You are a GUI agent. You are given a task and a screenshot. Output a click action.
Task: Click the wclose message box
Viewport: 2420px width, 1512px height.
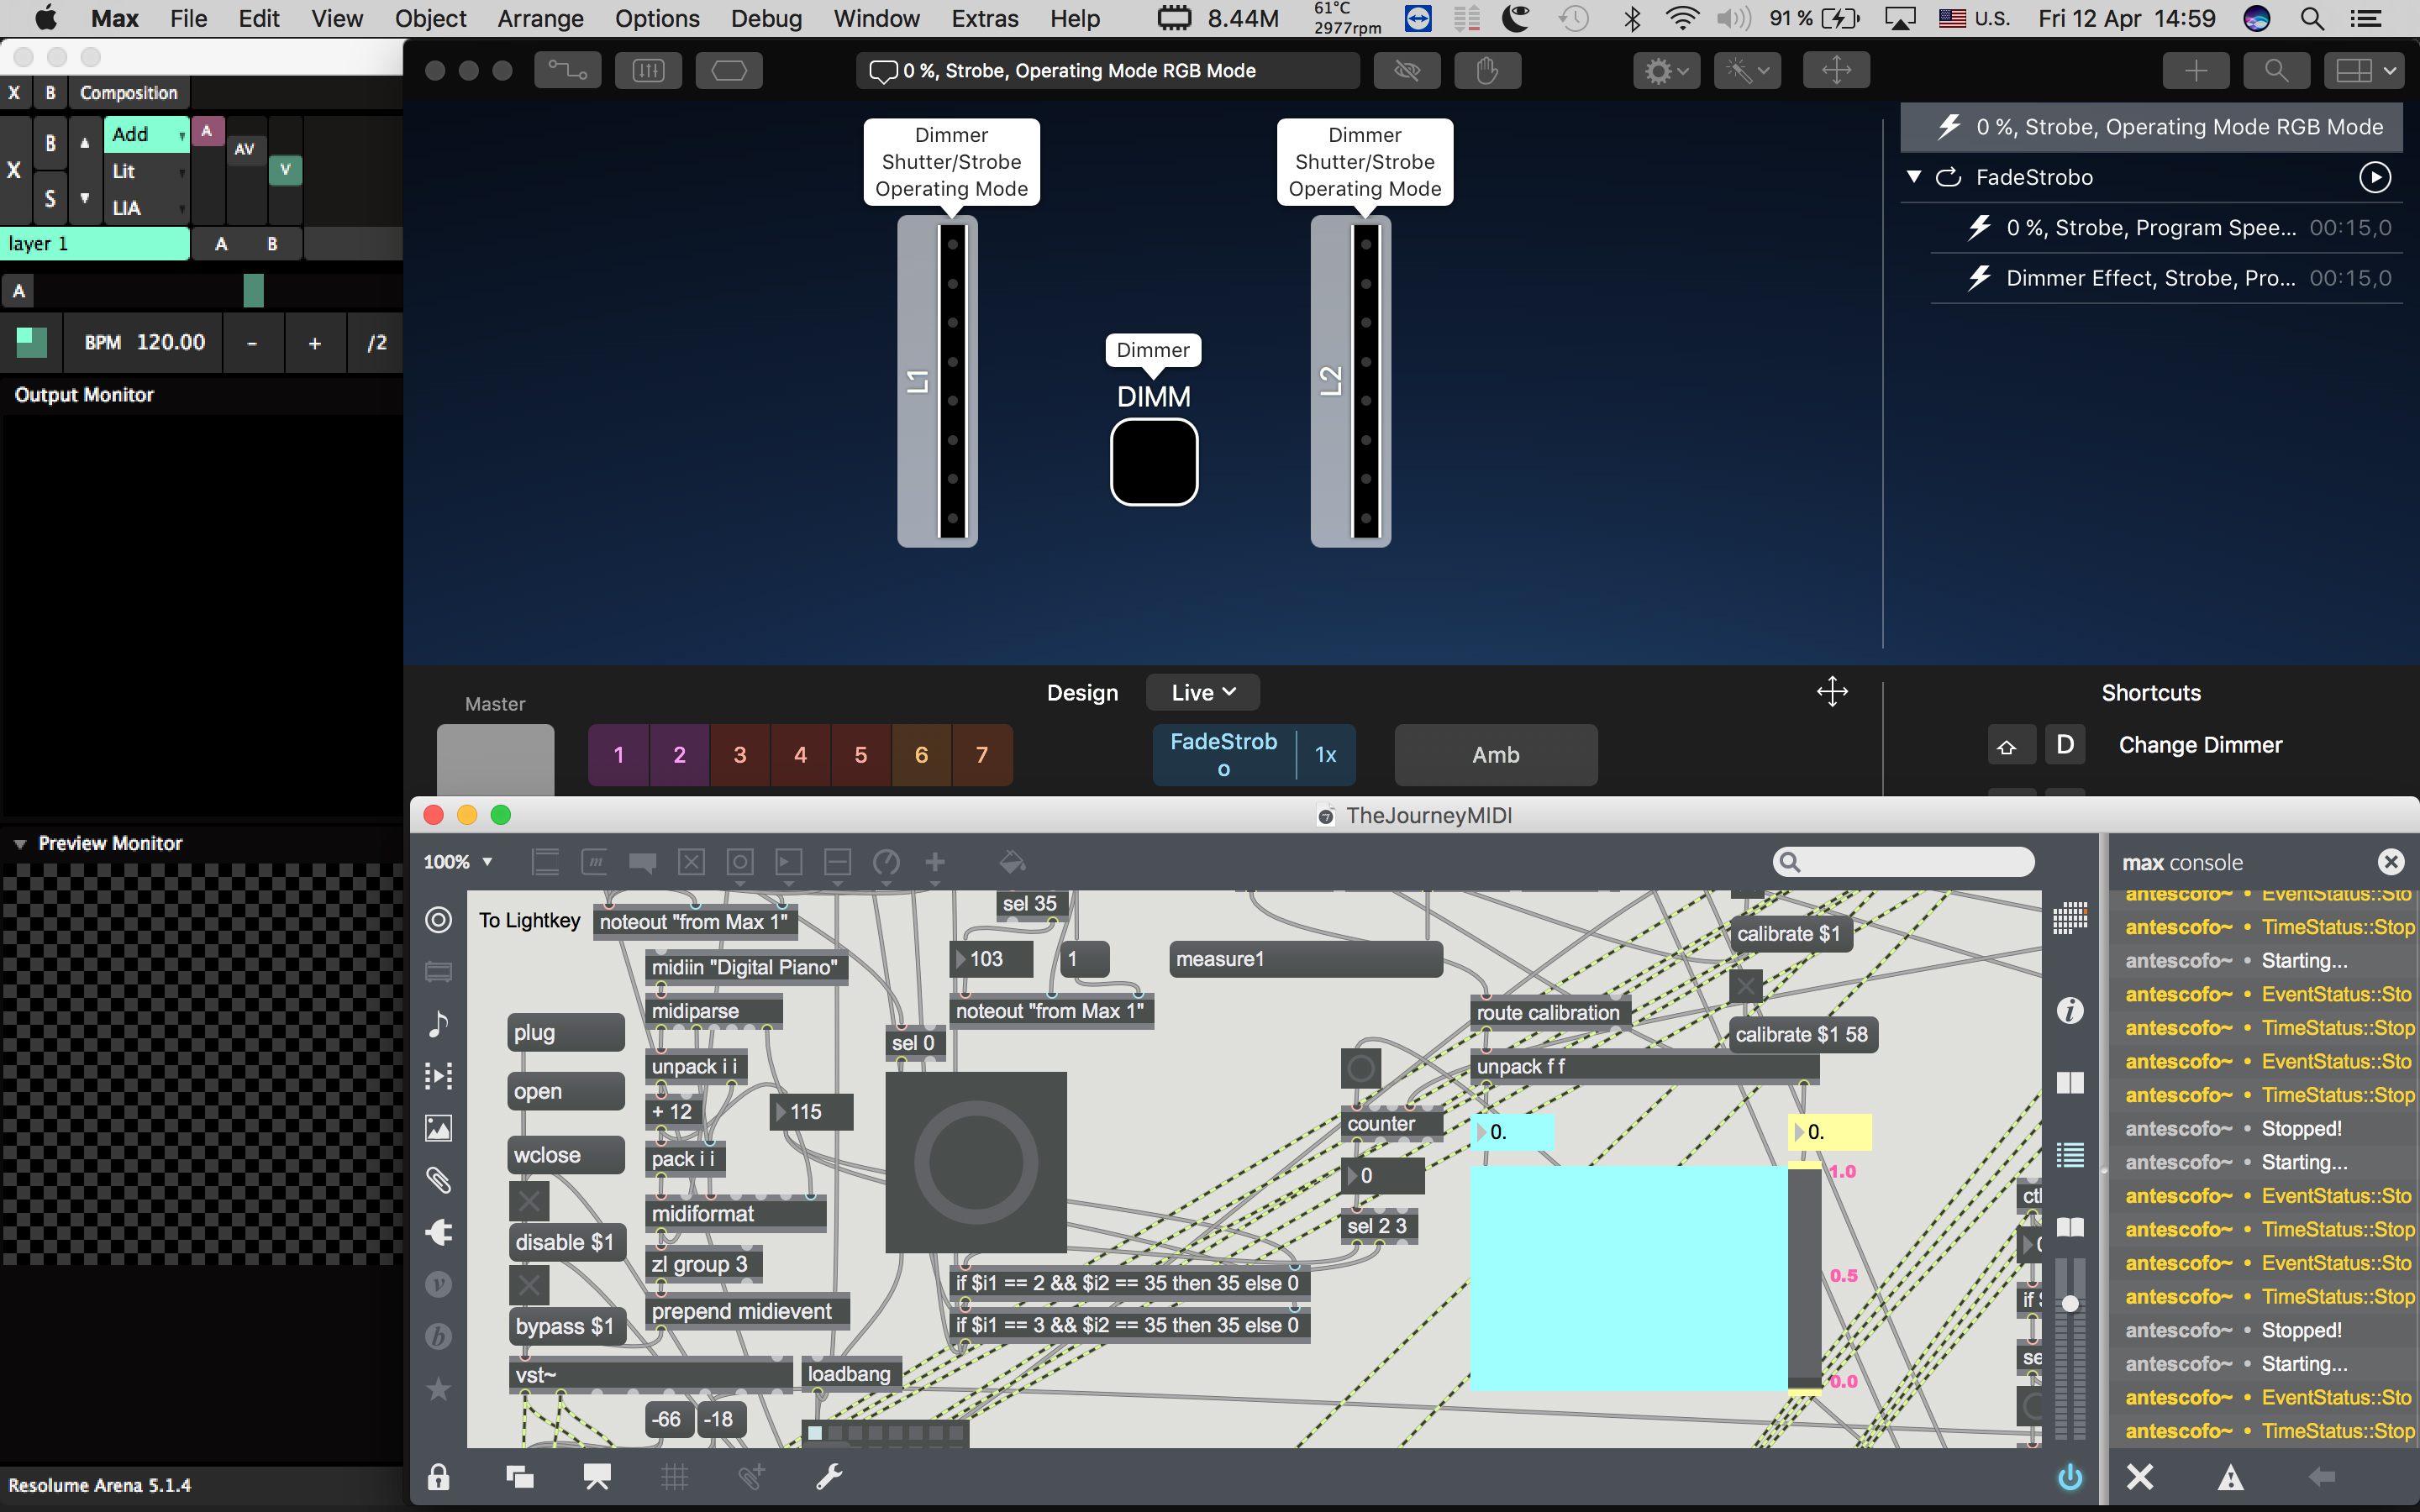pyautogui.click(x=565, y=1155)
